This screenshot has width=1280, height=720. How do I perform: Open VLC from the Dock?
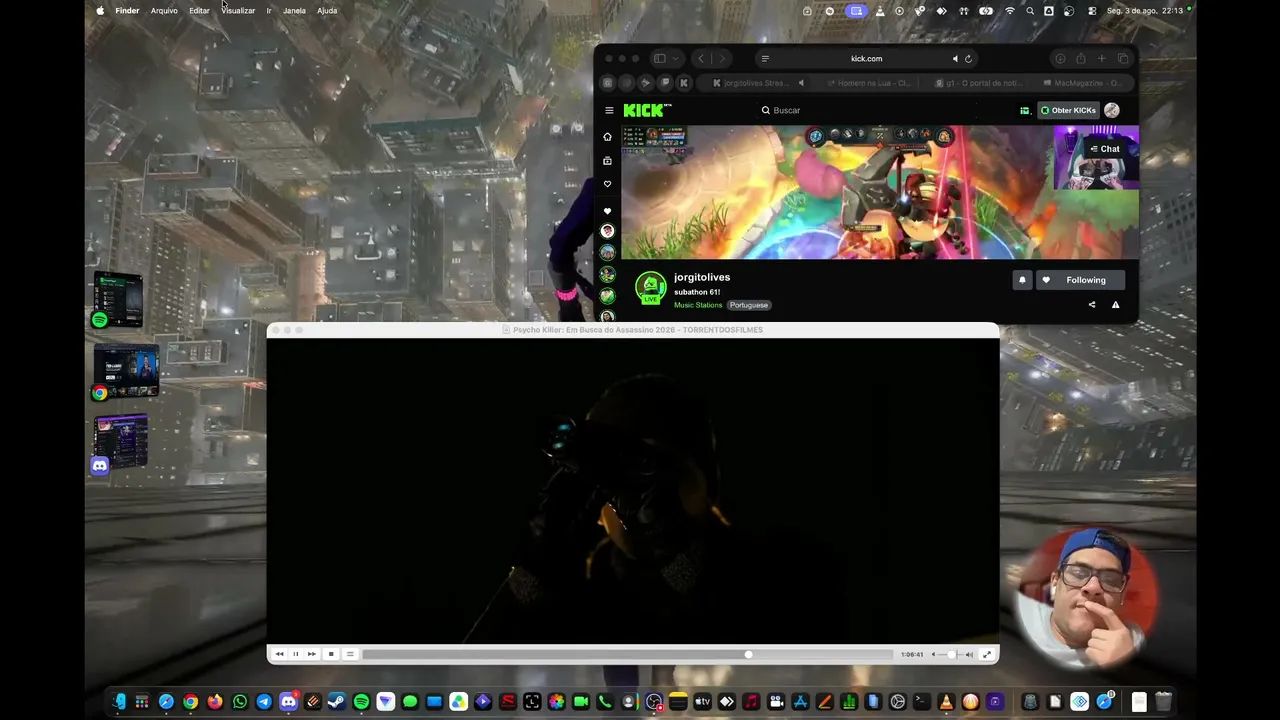(x=946, y=702)
